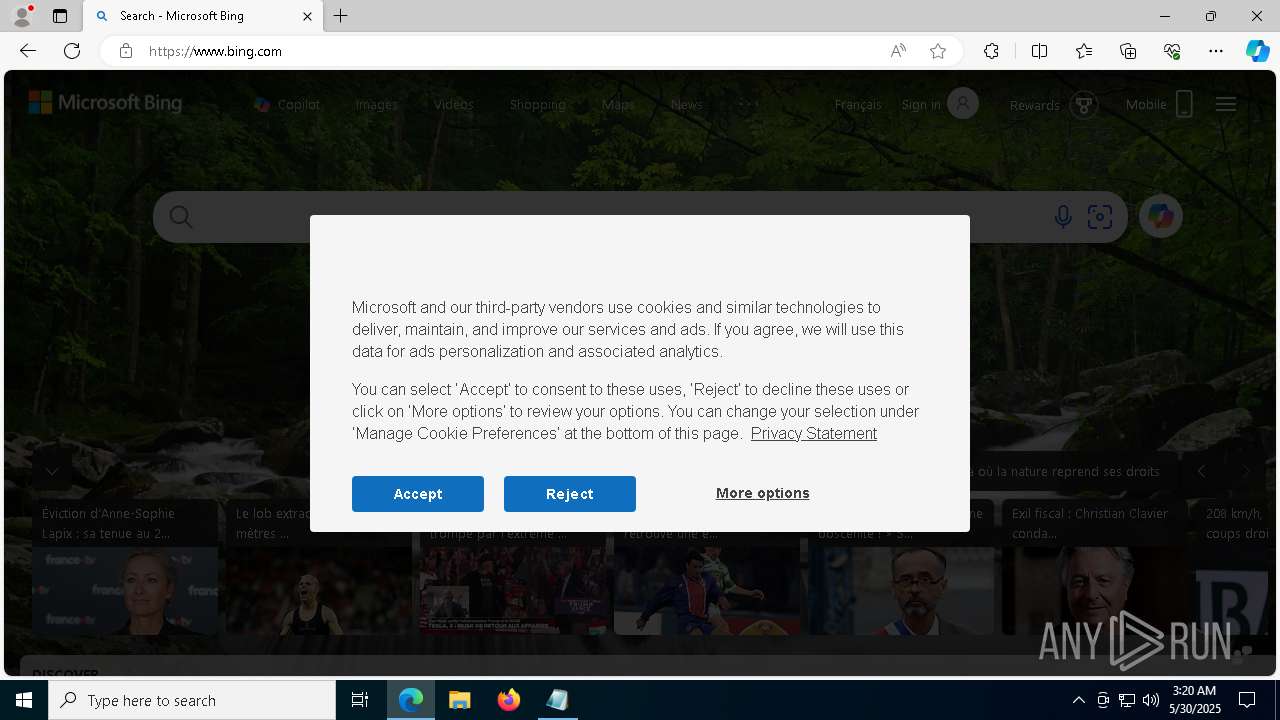Click the taskbar search box
The height and width of the screenshot is (720, 1280).
(192, 700)
